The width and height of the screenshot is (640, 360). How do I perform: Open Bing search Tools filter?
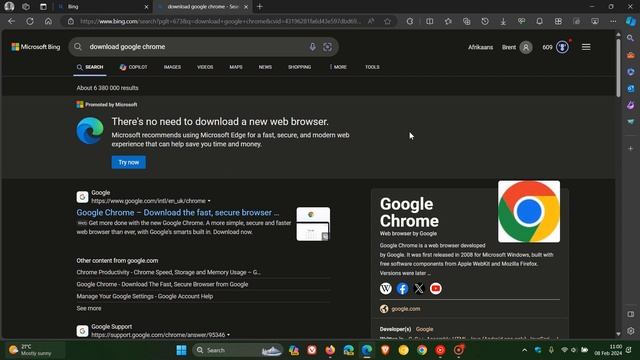click(372, 67)
